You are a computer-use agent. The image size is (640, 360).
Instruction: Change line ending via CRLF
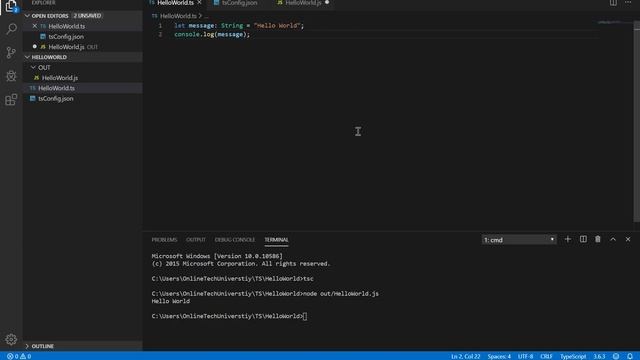click(x=546, y=356)
